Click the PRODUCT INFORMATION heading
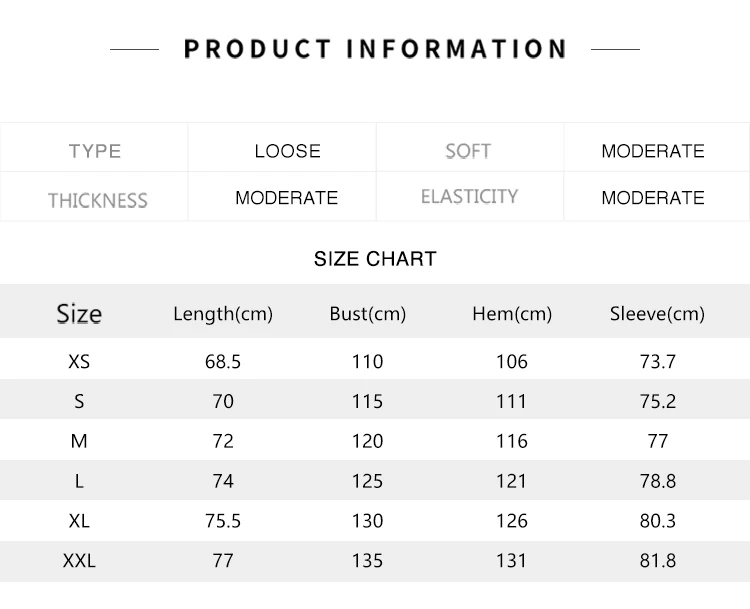750x609 pixels. (x=375, y=49)
